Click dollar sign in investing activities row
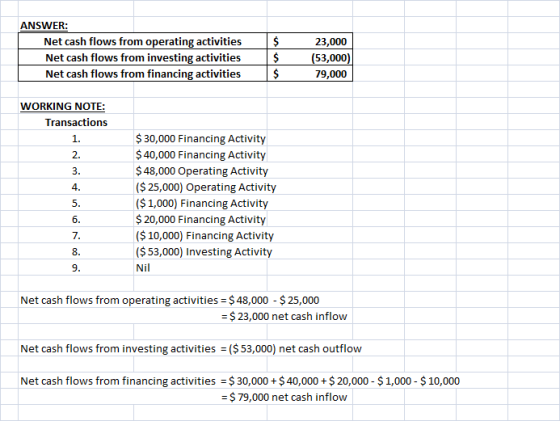This screenshot has width=560, height=421. [x=276, y=58]
